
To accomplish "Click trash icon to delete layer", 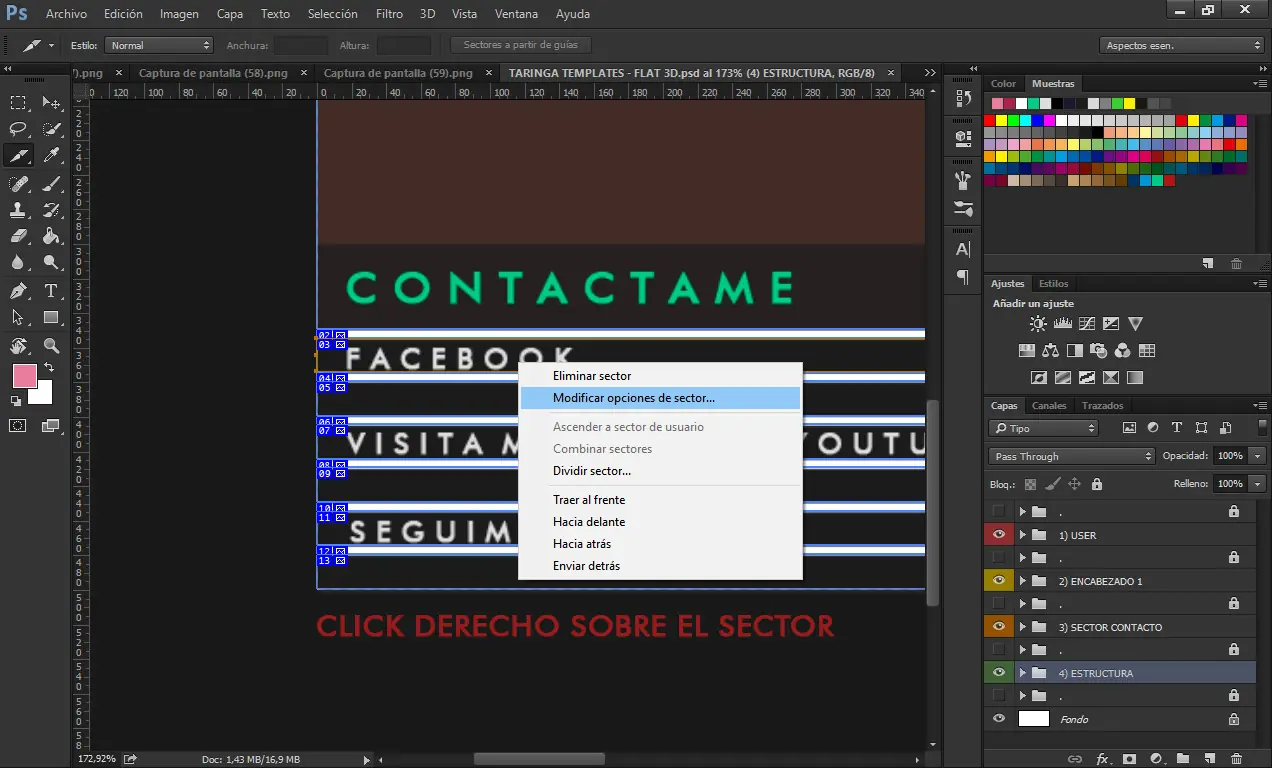I will (x=1236, y=759).
